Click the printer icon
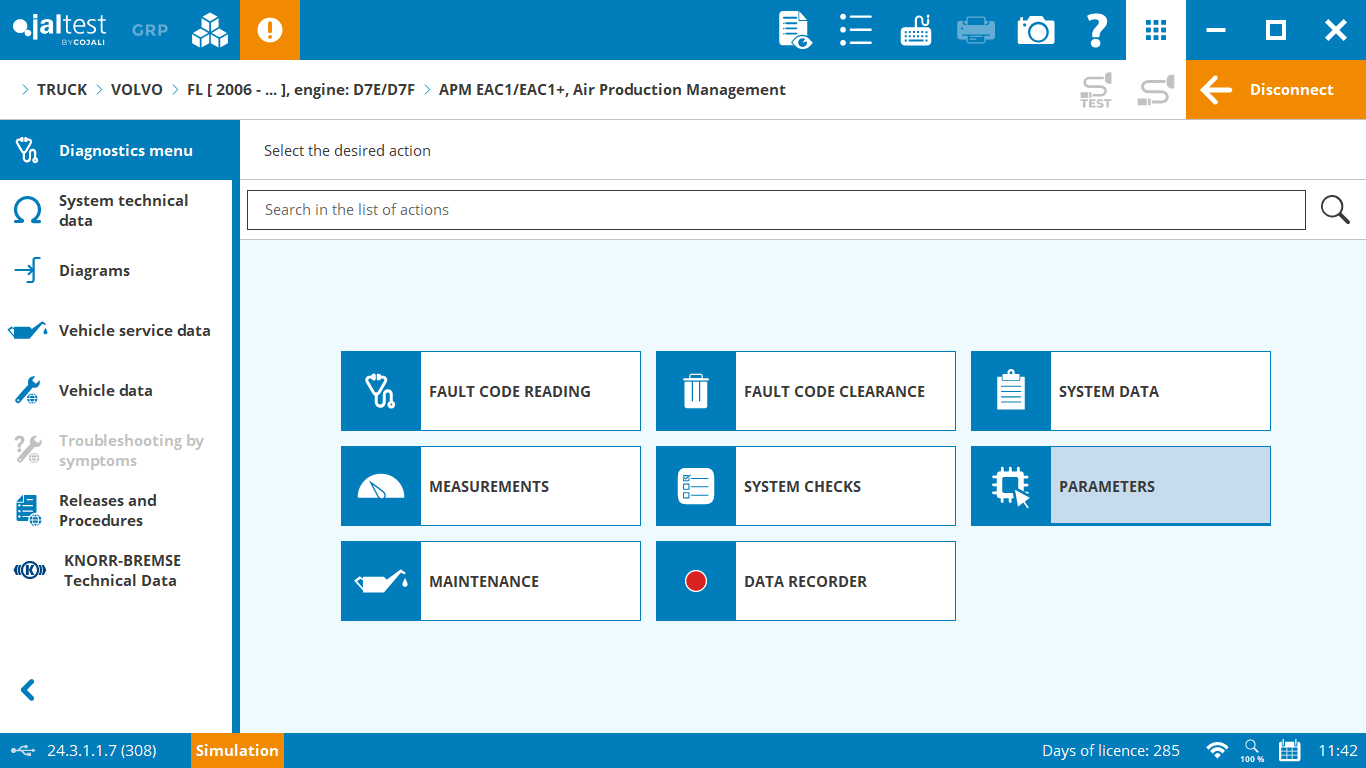Viewport: 1366px width, 768px height. [976, 30]
